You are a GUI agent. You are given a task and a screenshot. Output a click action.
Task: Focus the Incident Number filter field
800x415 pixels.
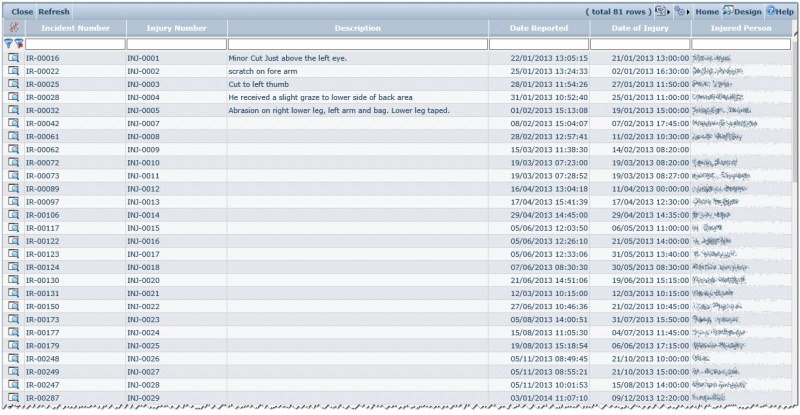[75, 44]
